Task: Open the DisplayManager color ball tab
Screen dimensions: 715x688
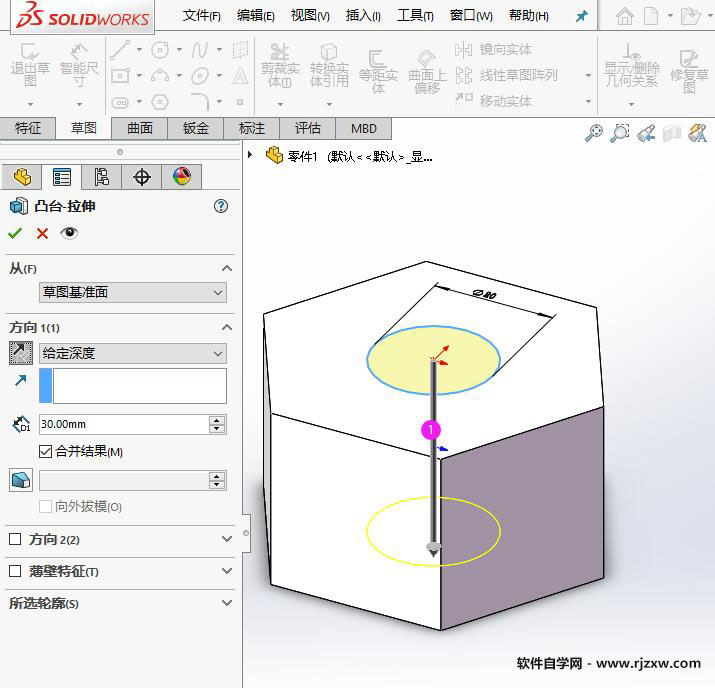Action: coord(181,176)
